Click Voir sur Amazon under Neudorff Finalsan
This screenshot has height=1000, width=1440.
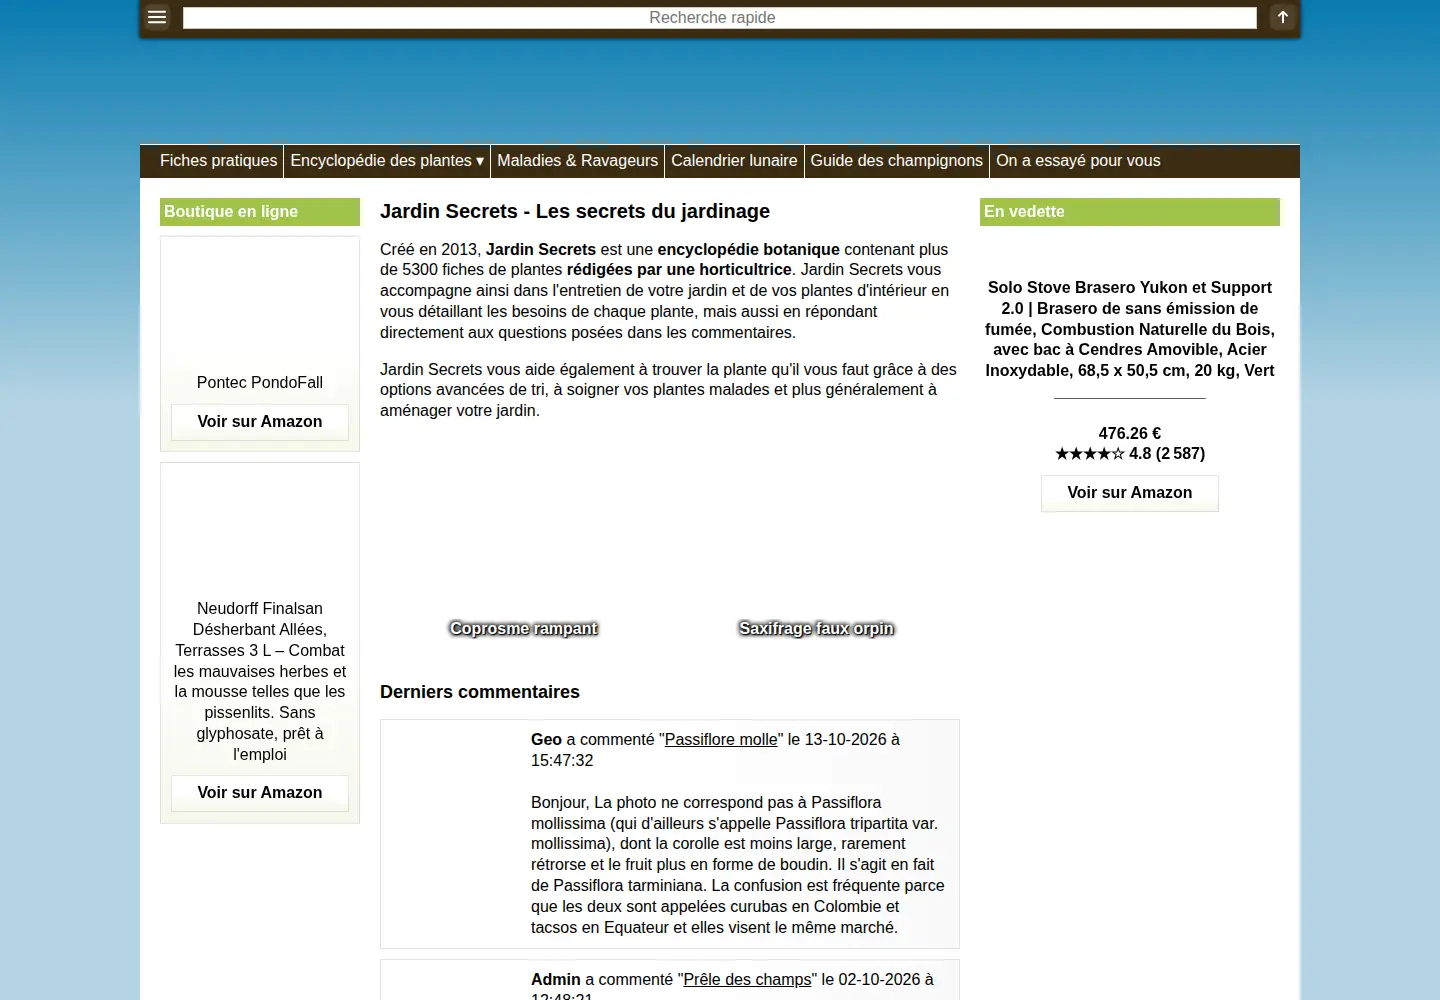point(260,793)
